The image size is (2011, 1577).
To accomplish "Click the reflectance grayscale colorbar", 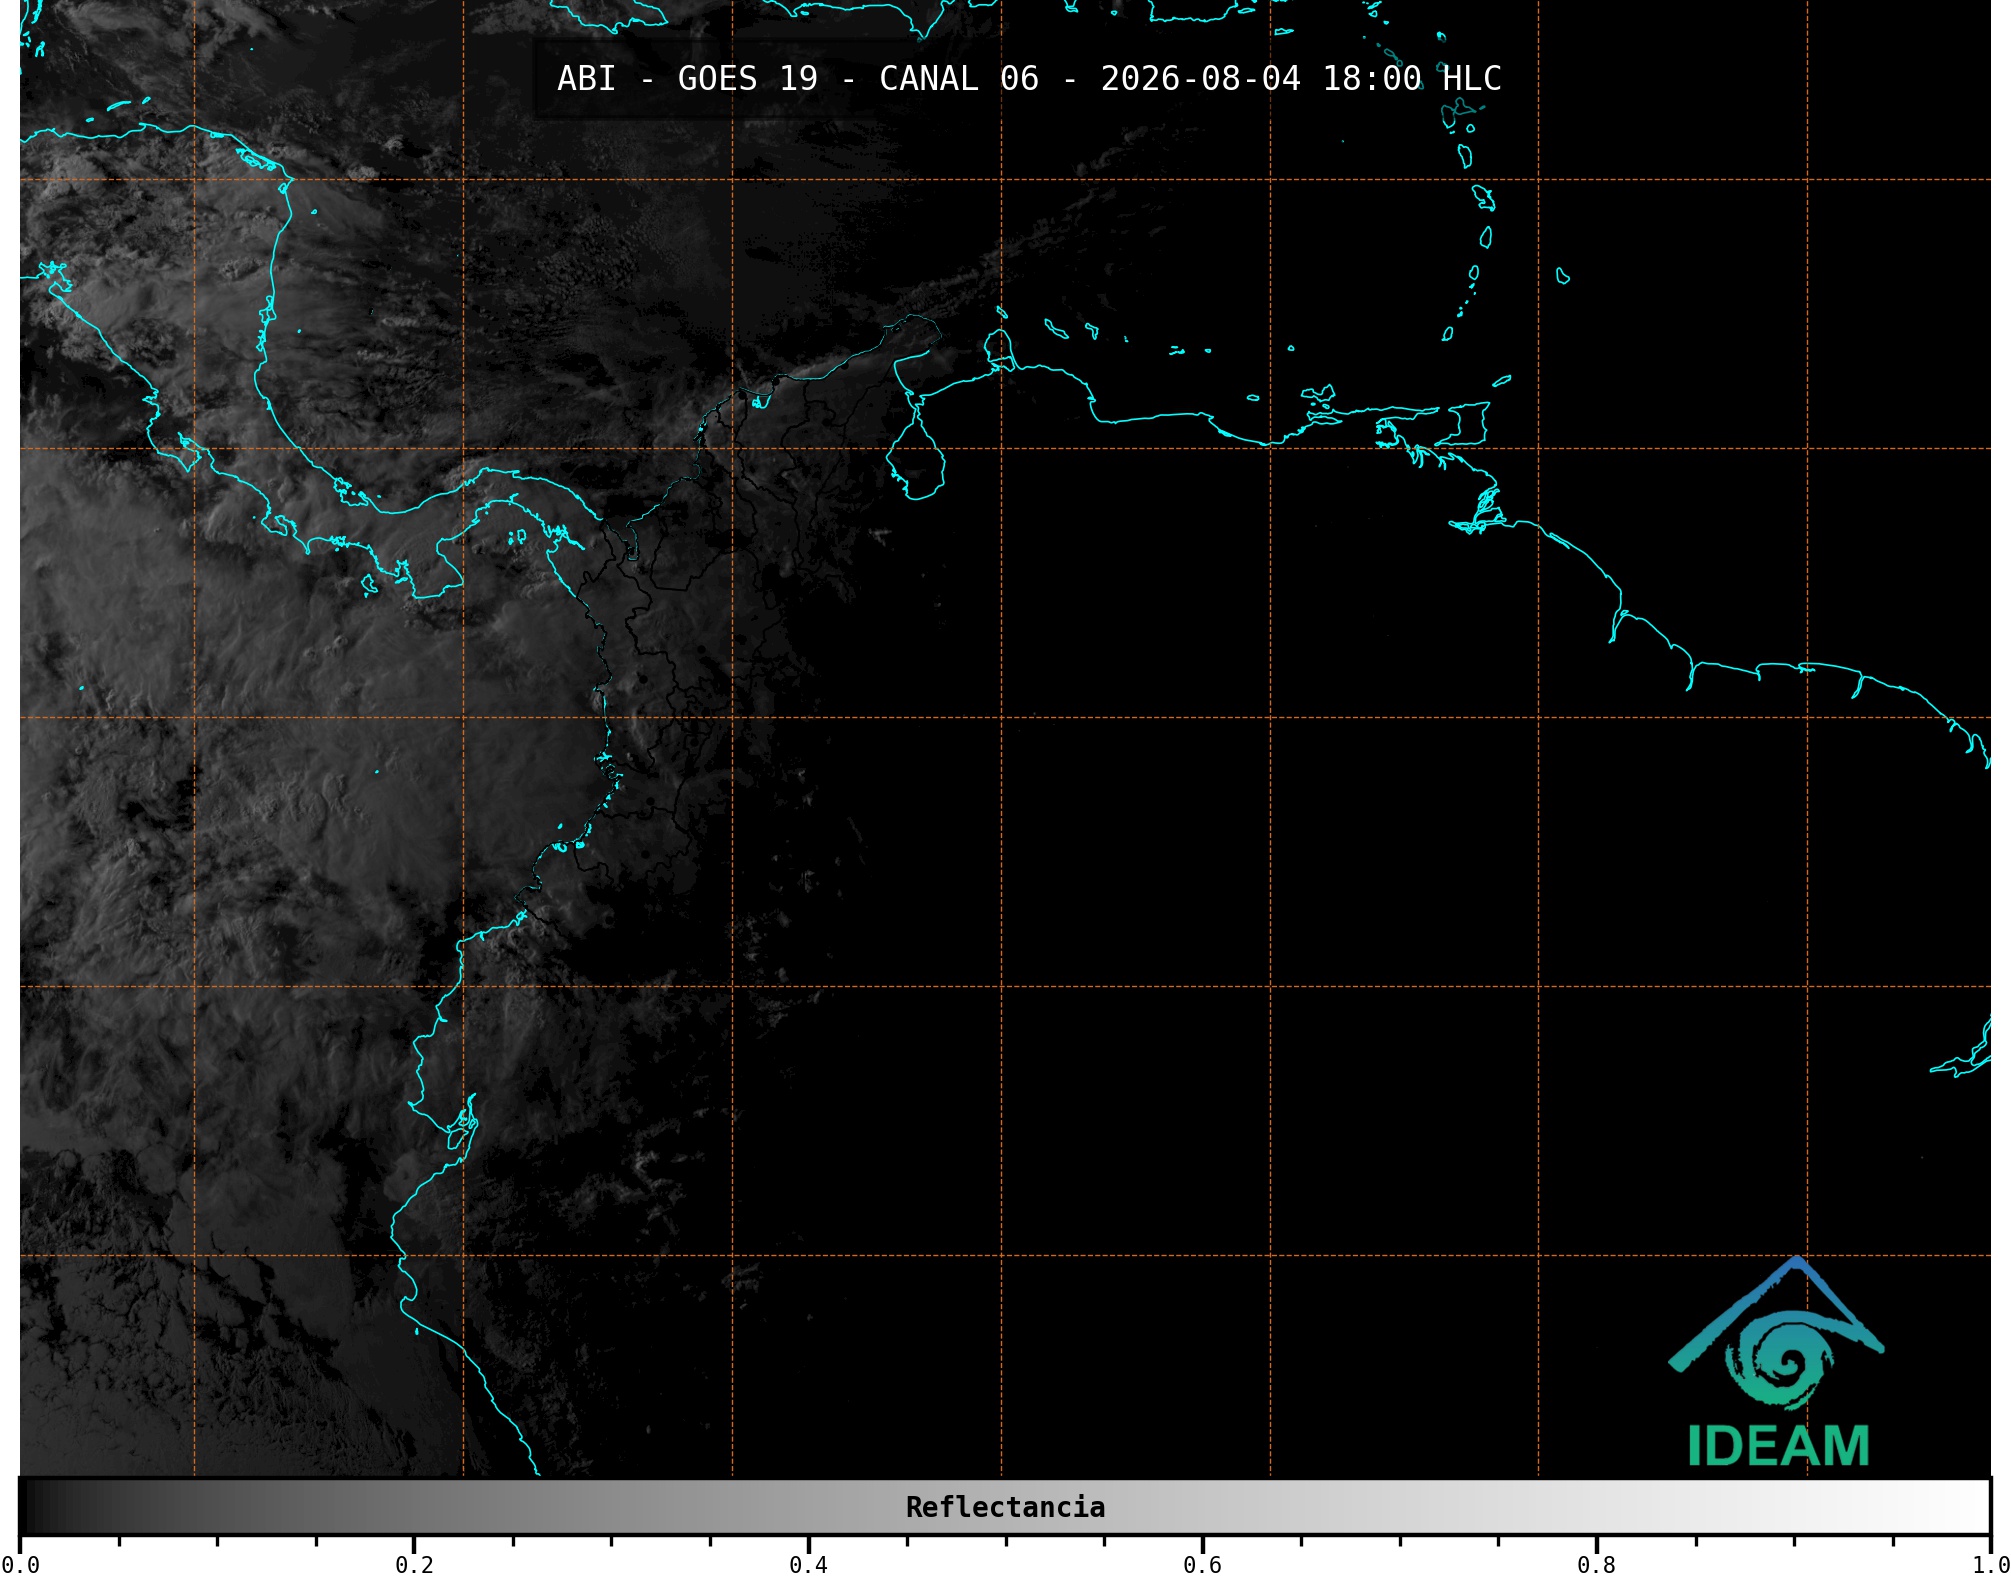I will (1005, 1506).
